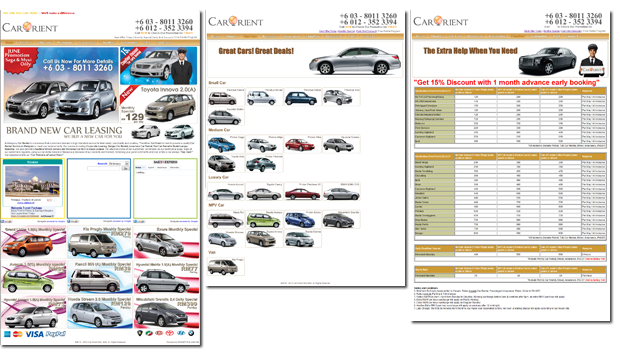The image size is (620, 360).
Task: Open the Exora monthly special banner
Action: click(166, 242)
